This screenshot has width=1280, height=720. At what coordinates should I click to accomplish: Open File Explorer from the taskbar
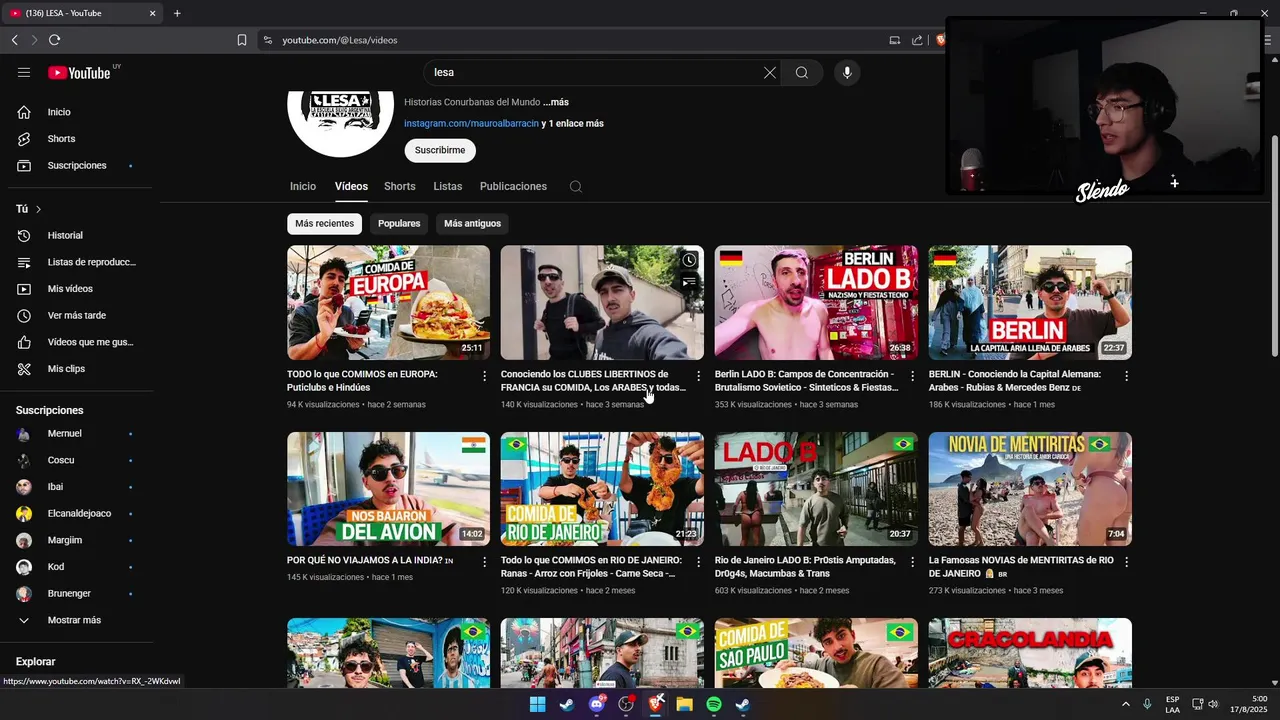point(685,704)
